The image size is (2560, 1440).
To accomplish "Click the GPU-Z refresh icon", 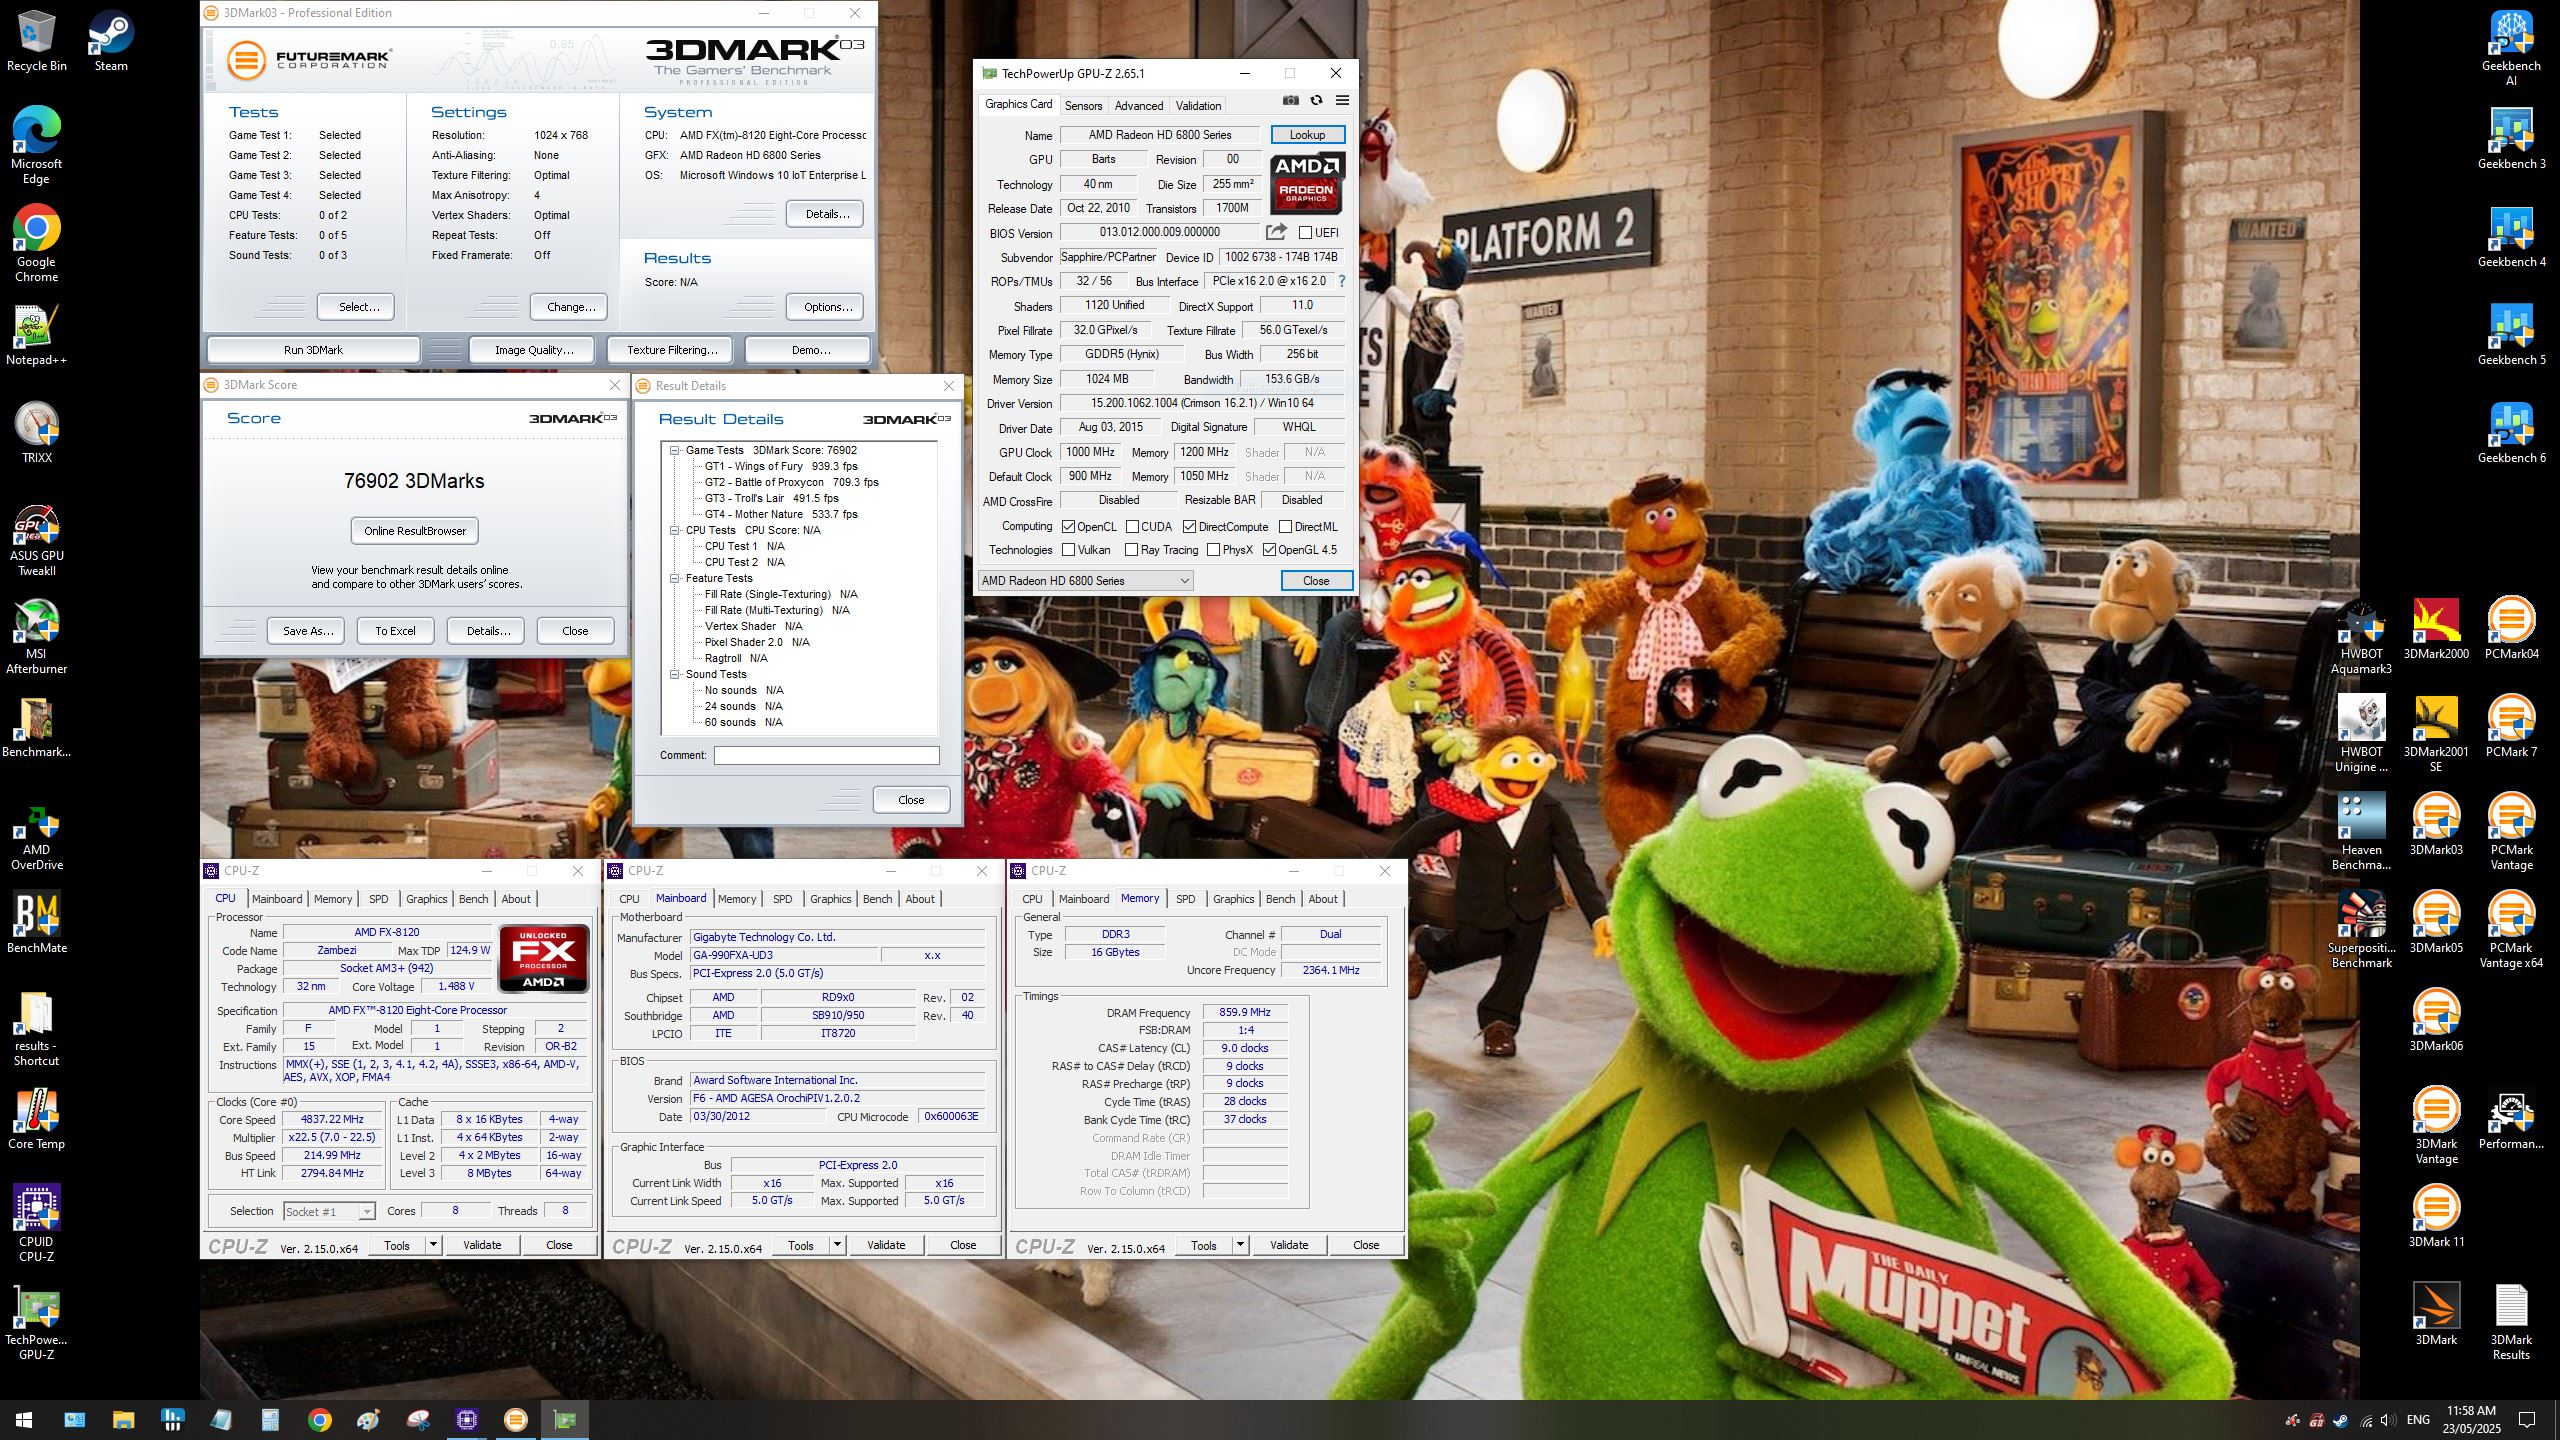I will (1317, 100).
